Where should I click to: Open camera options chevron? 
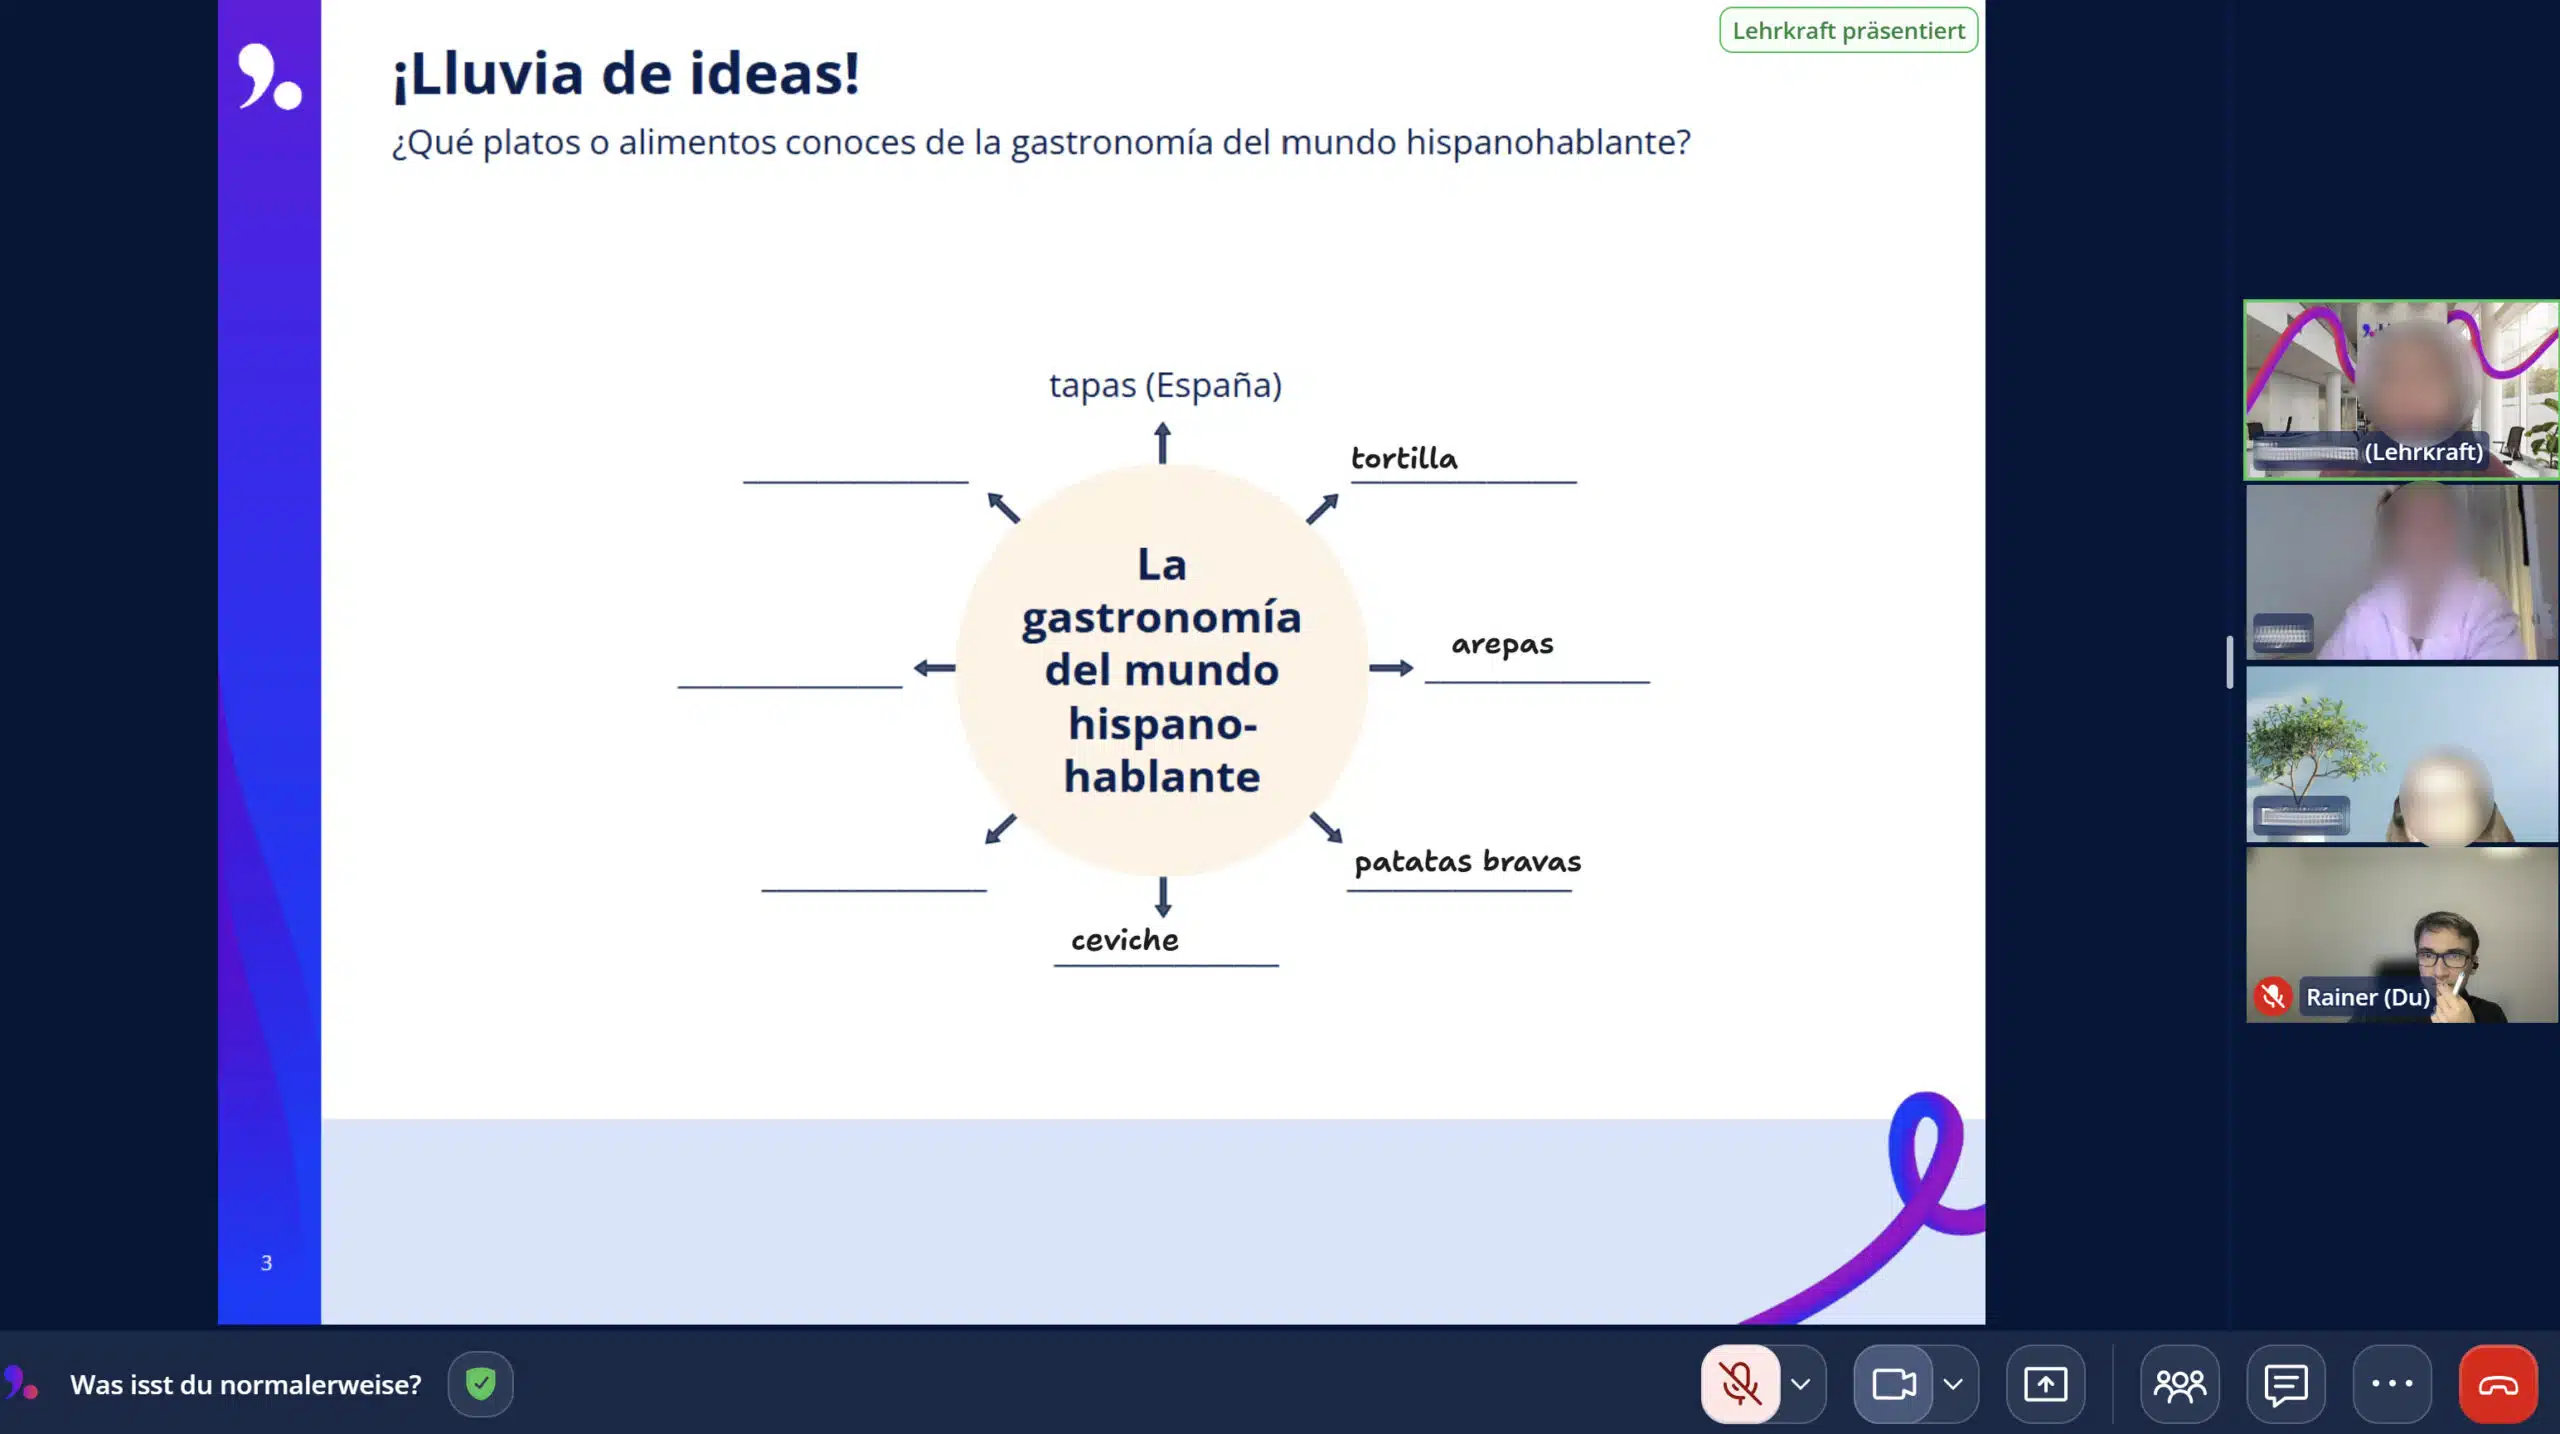(x=1953, y=1384)
